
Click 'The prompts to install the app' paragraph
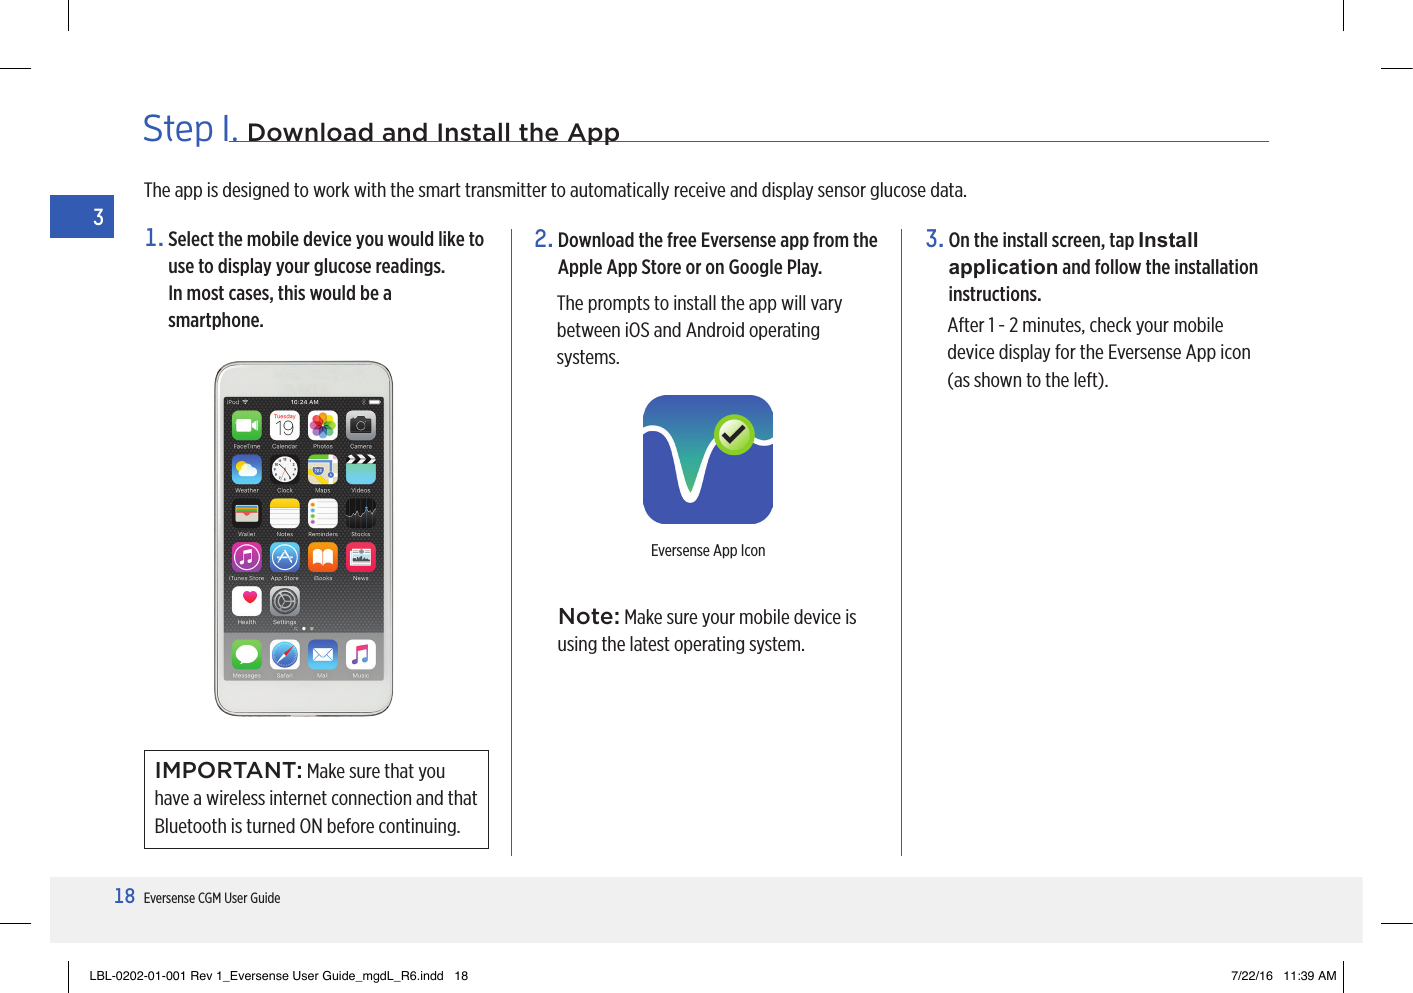coord(700,330)
